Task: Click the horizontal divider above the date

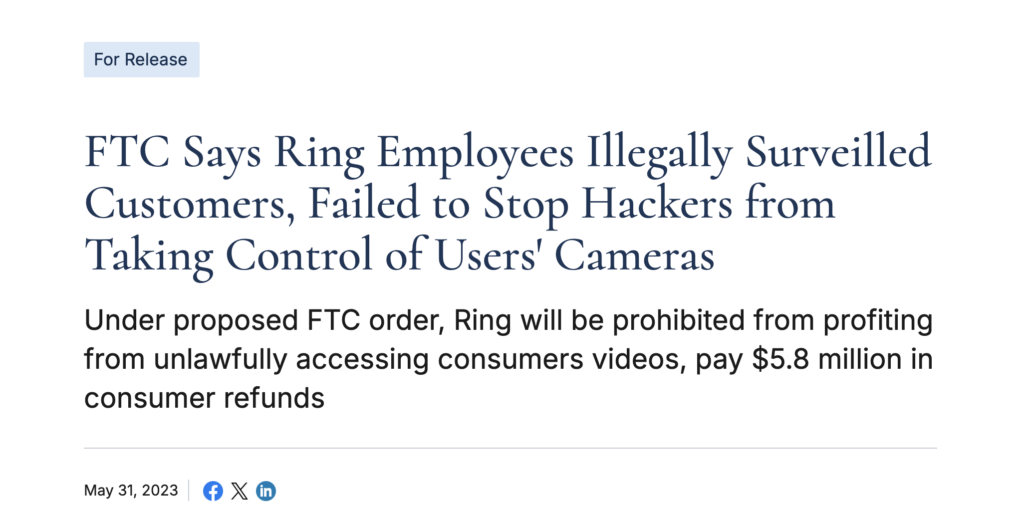Action: (510, 448)
